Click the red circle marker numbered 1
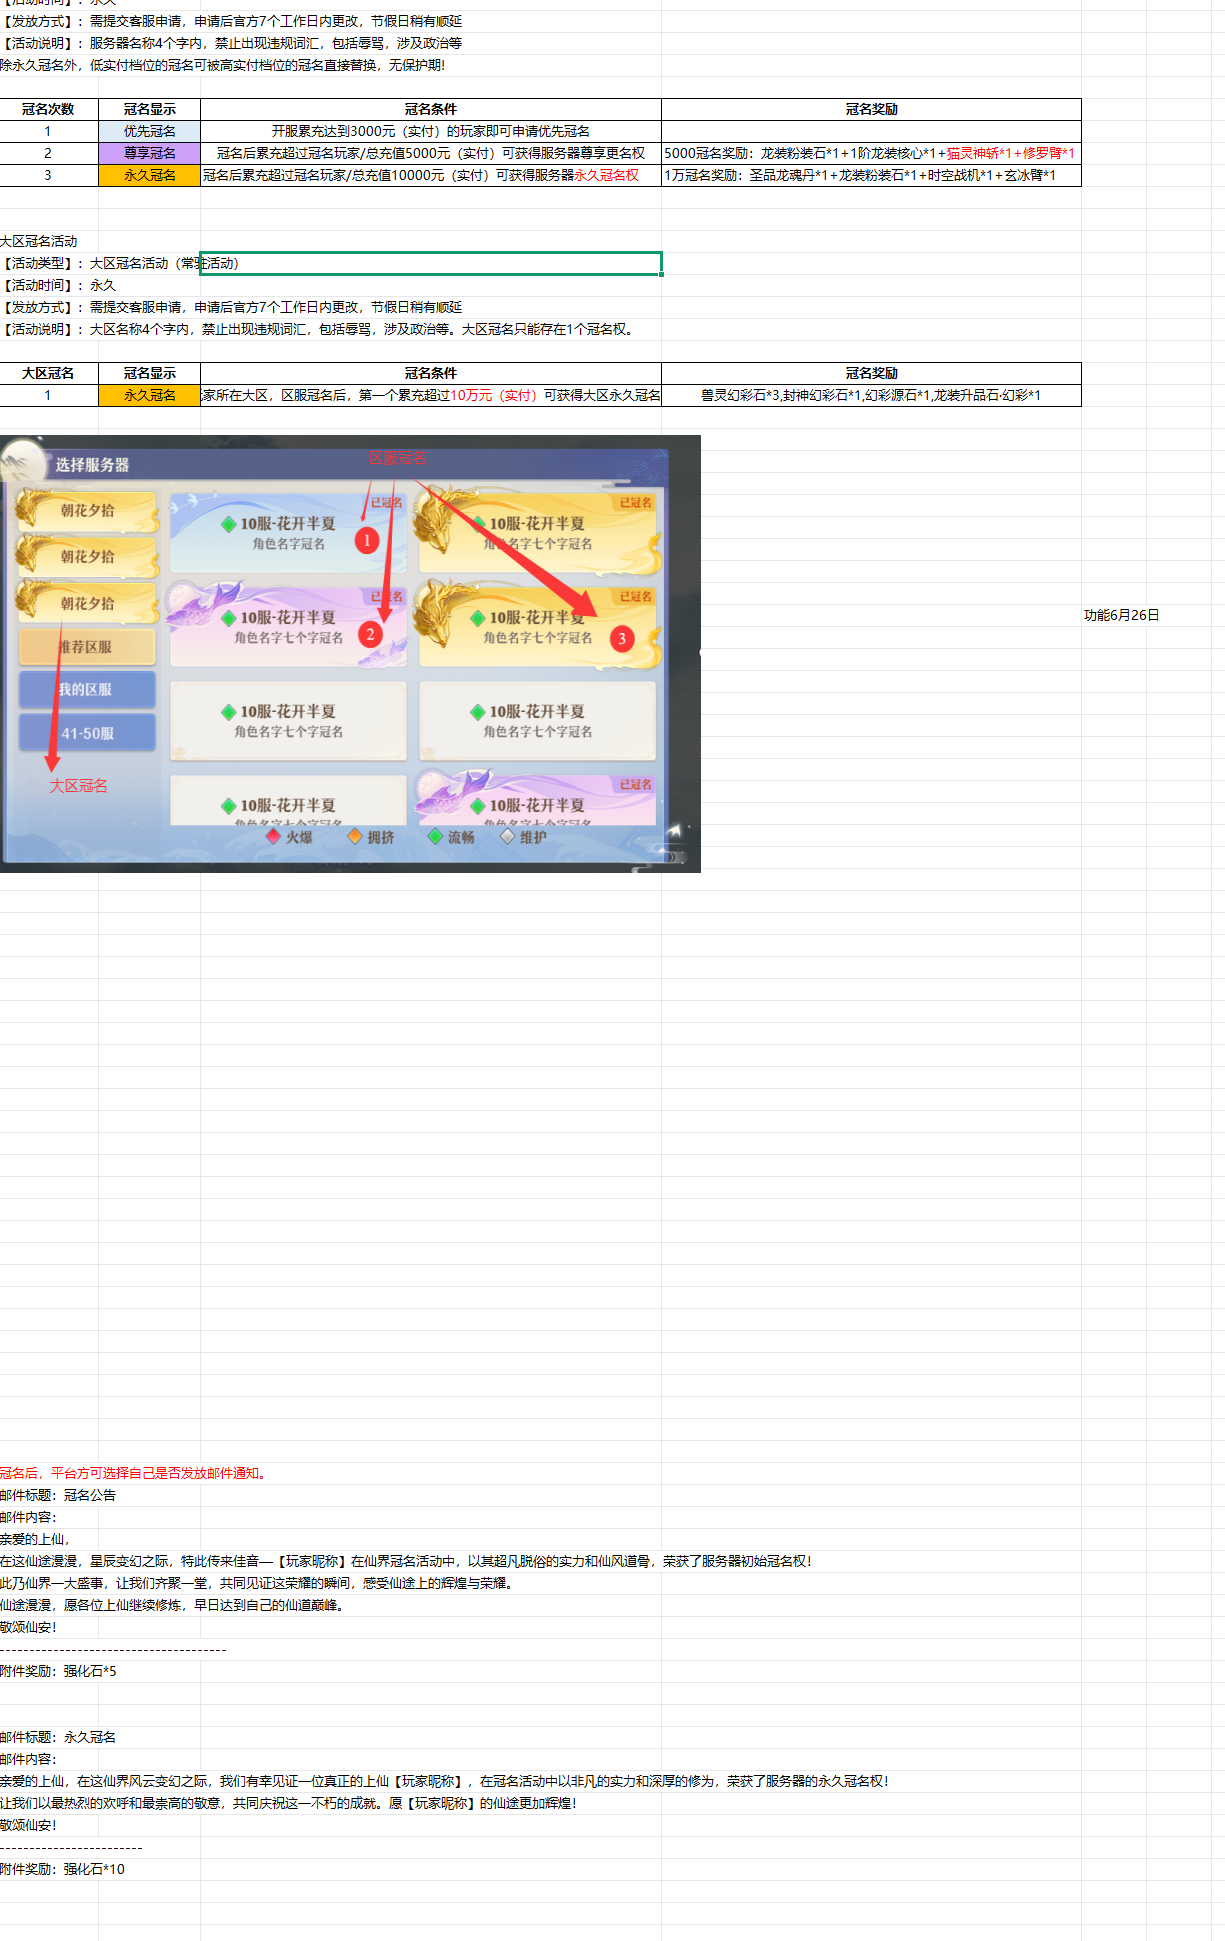The width and height of the screenshot is (1225, 1941). (367, 541)
